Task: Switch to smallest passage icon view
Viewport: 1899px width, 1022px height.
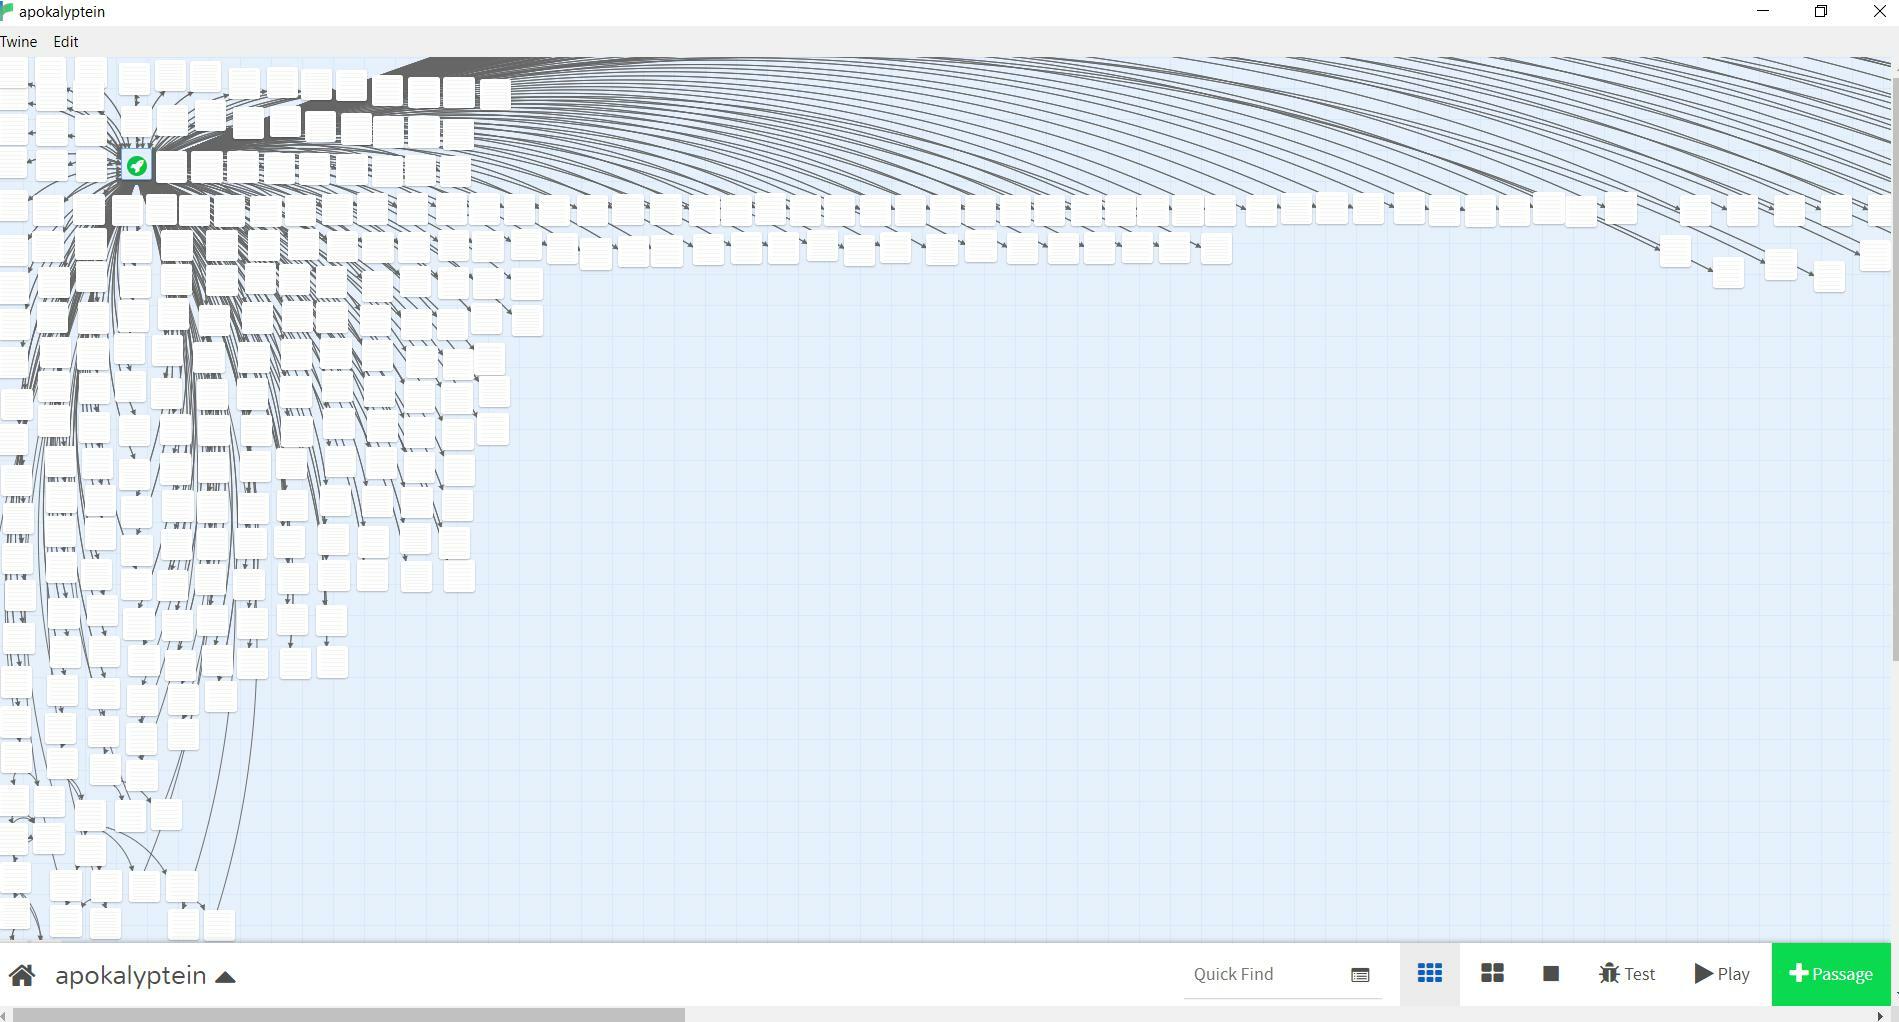Action: click(x=1429, y=974)
